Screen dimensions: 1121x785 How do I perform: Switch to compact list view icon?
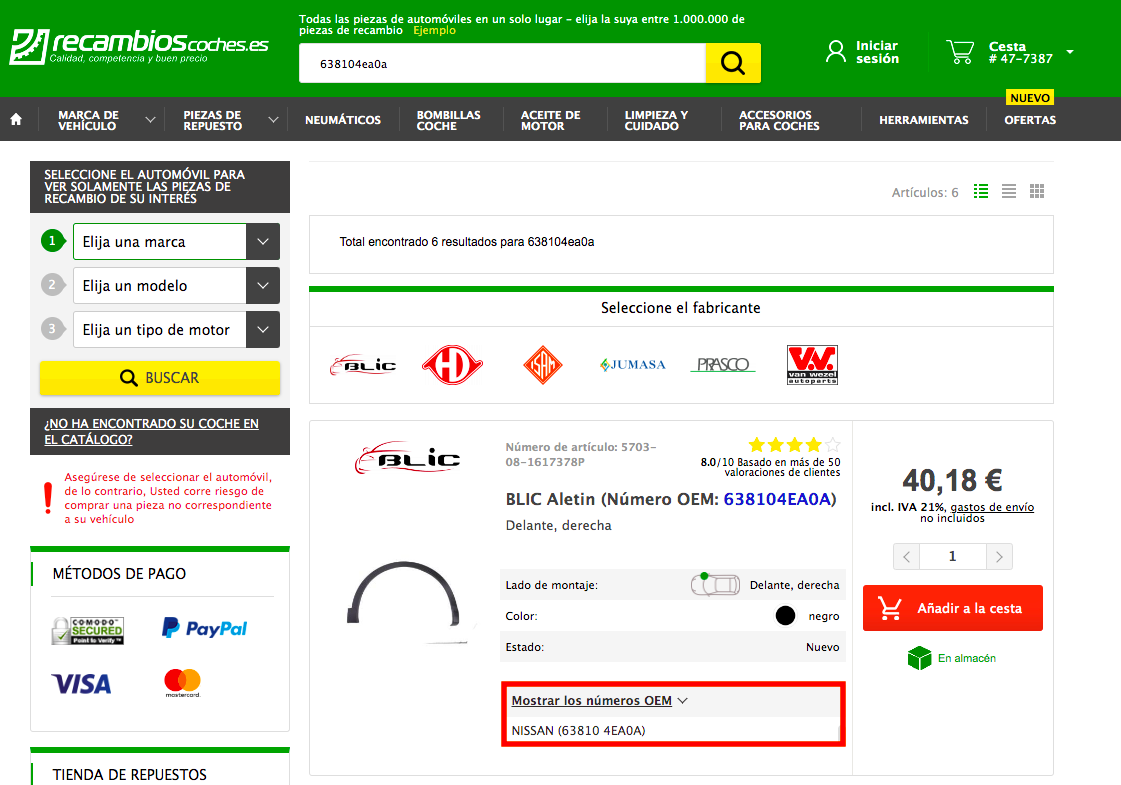point(1009,192)
